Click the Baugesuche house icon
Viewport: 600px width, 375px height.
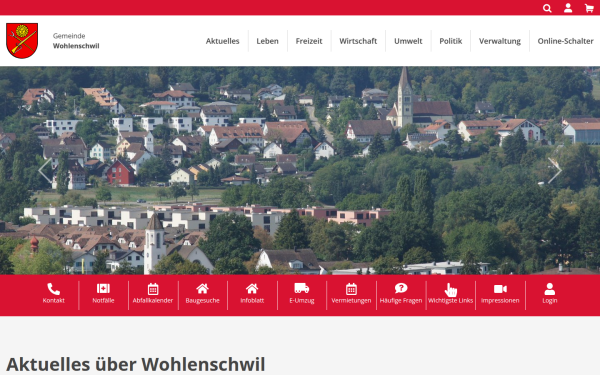pos(202,289)
